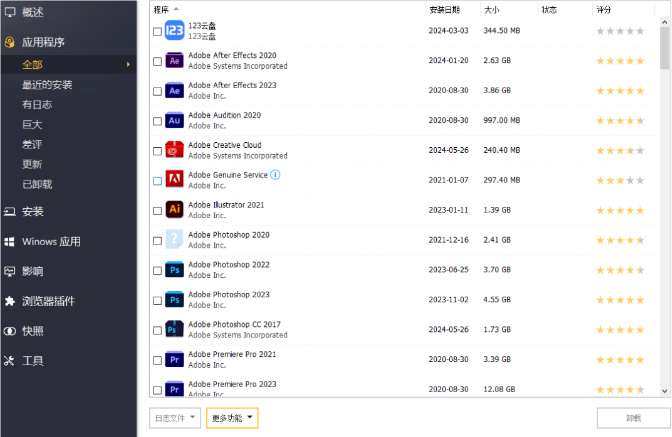Click the Adobe Audition 2020 icon

pos(174,120)
